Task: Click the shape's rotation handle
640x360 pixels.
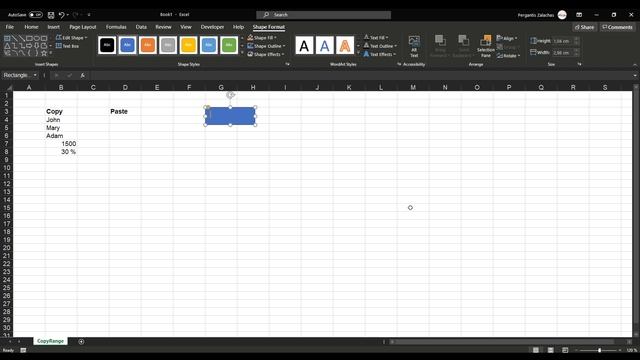Action: point(230,95)
